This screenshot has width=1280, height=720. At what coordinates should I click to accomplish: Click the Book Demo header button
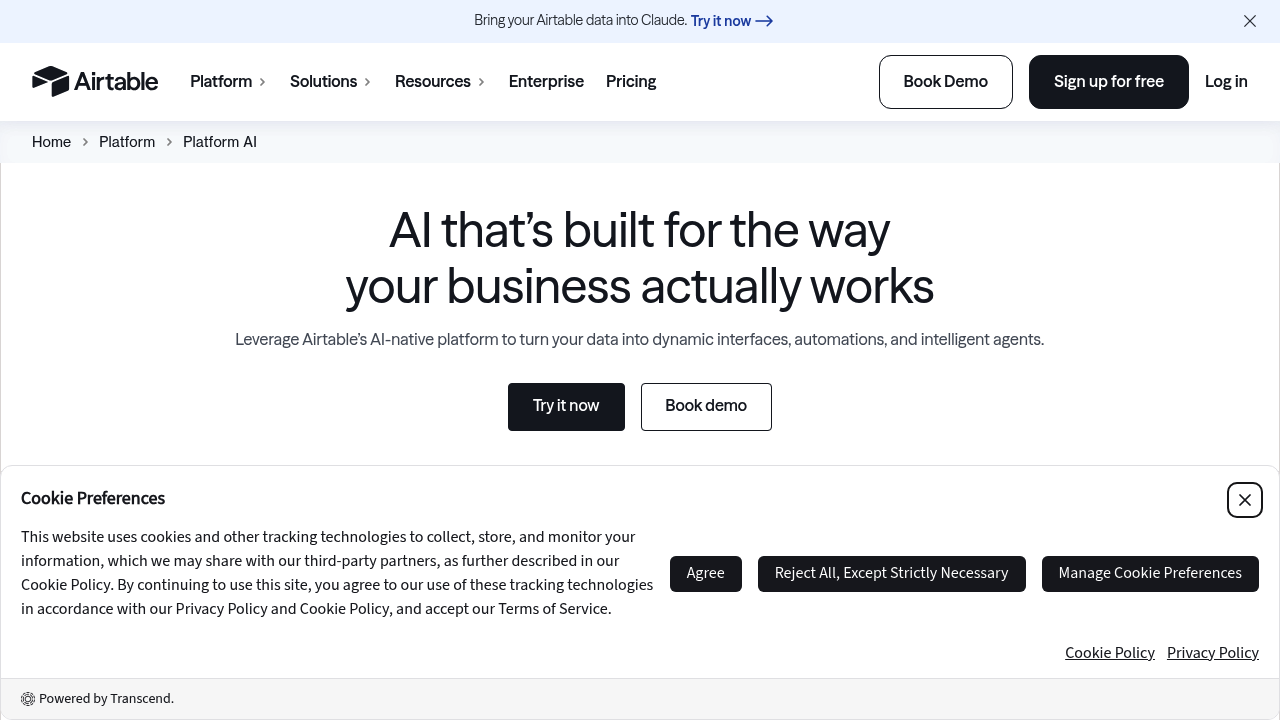(946, 82)
